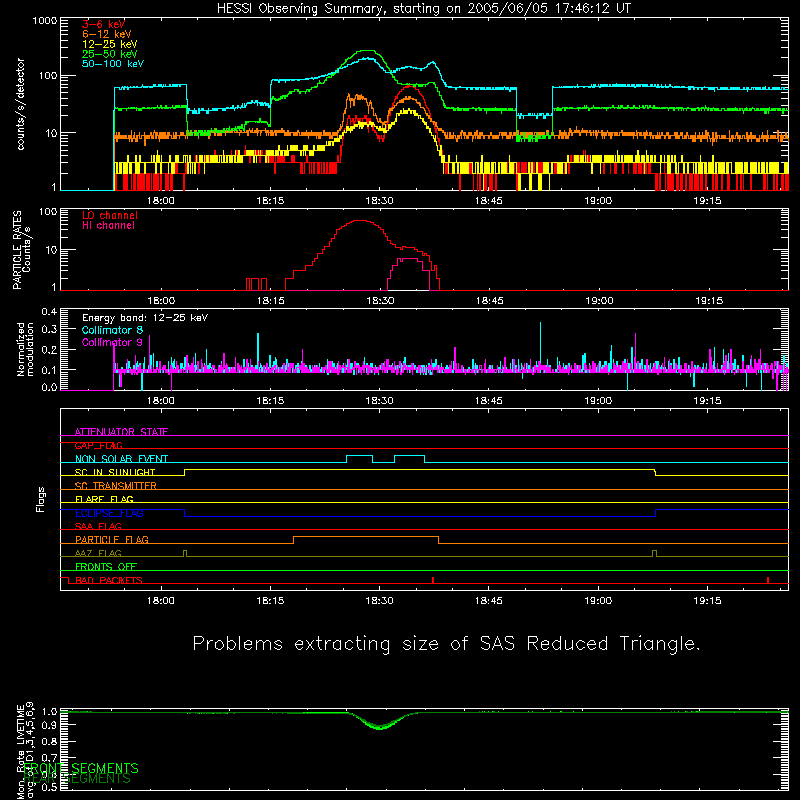Select the 6-12 keV legend label

107,34
